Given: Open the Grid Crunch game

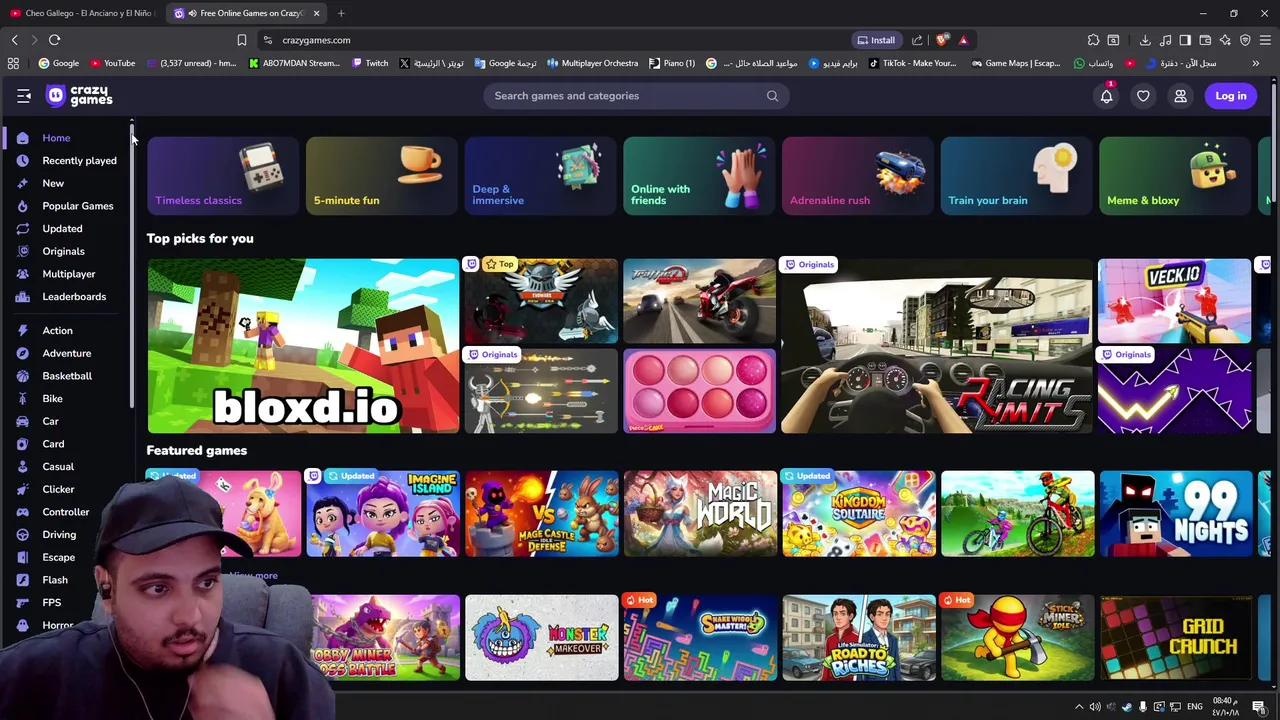Looking at the screenshot, I should tap(1175, 638).
